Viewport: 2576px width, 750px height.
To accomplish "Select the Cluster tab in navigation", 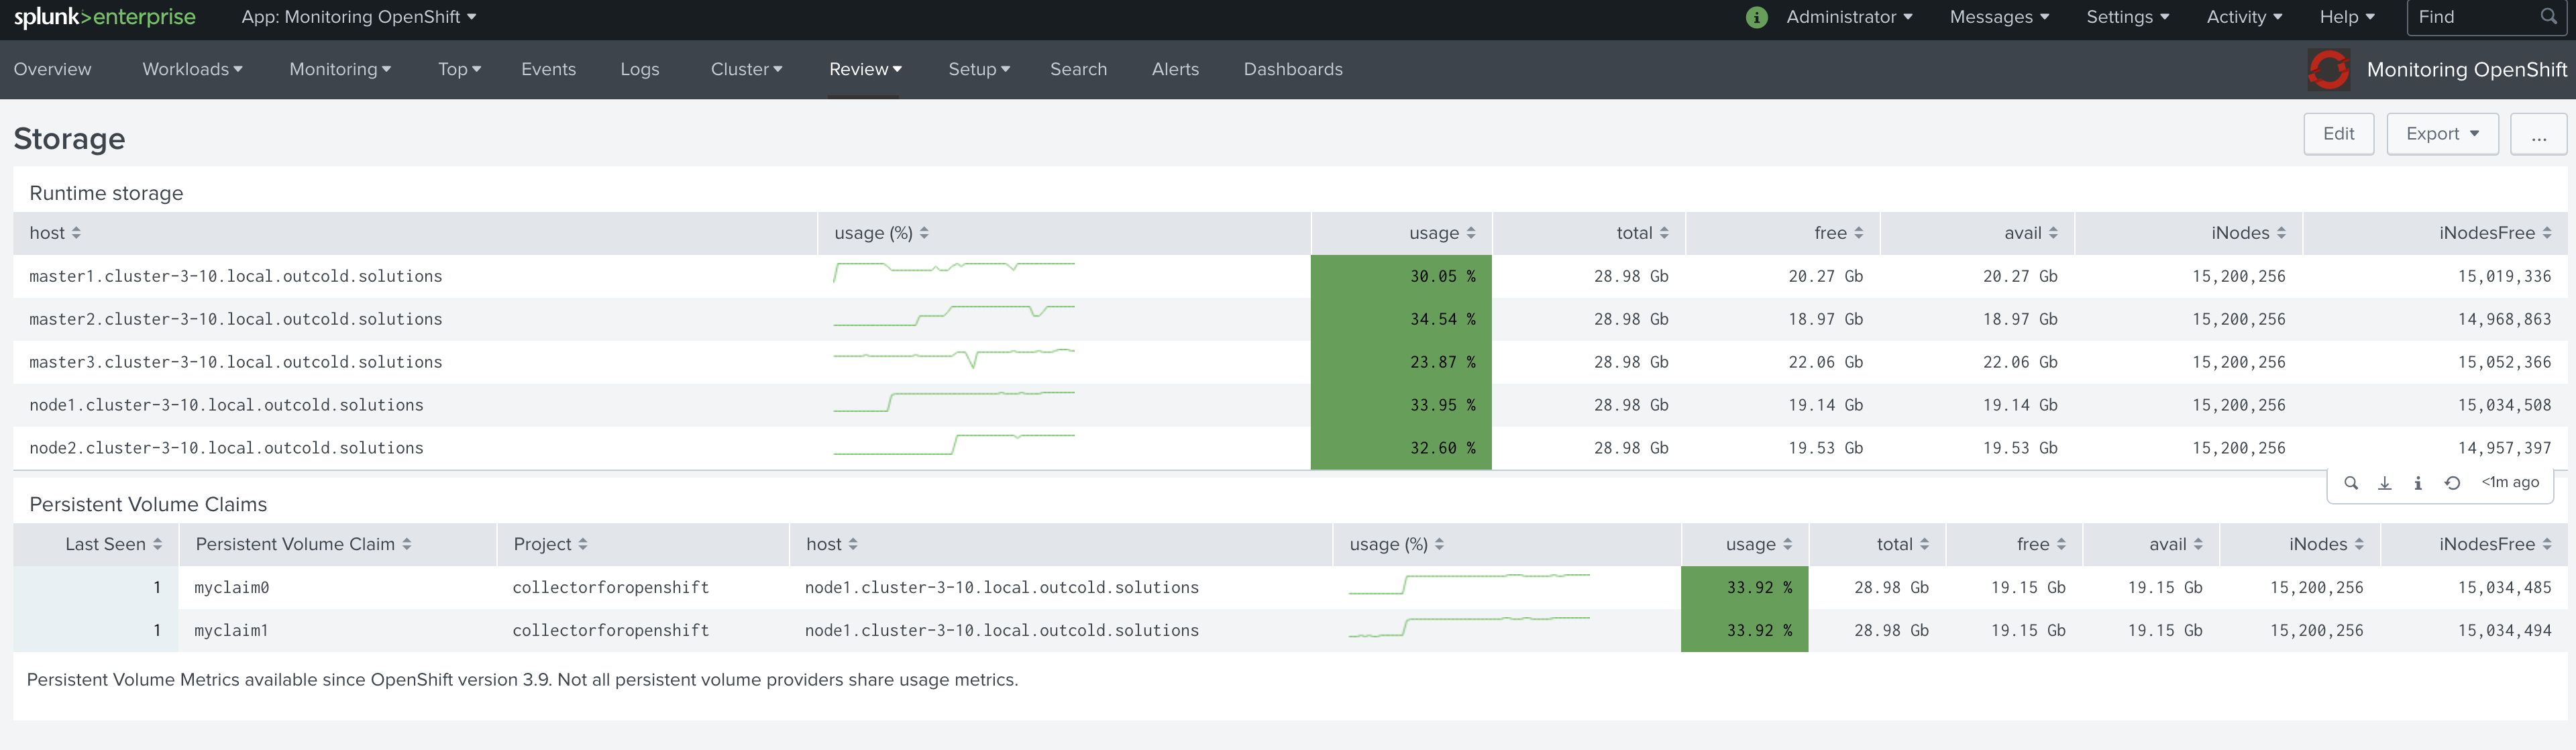I will coord(746,69).
